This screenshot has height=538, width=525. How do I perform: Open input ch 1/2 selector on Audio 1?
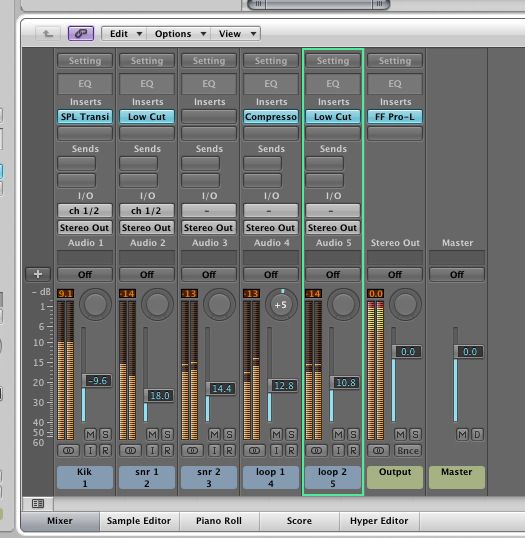pyautogui.click(x=85, y=210)
